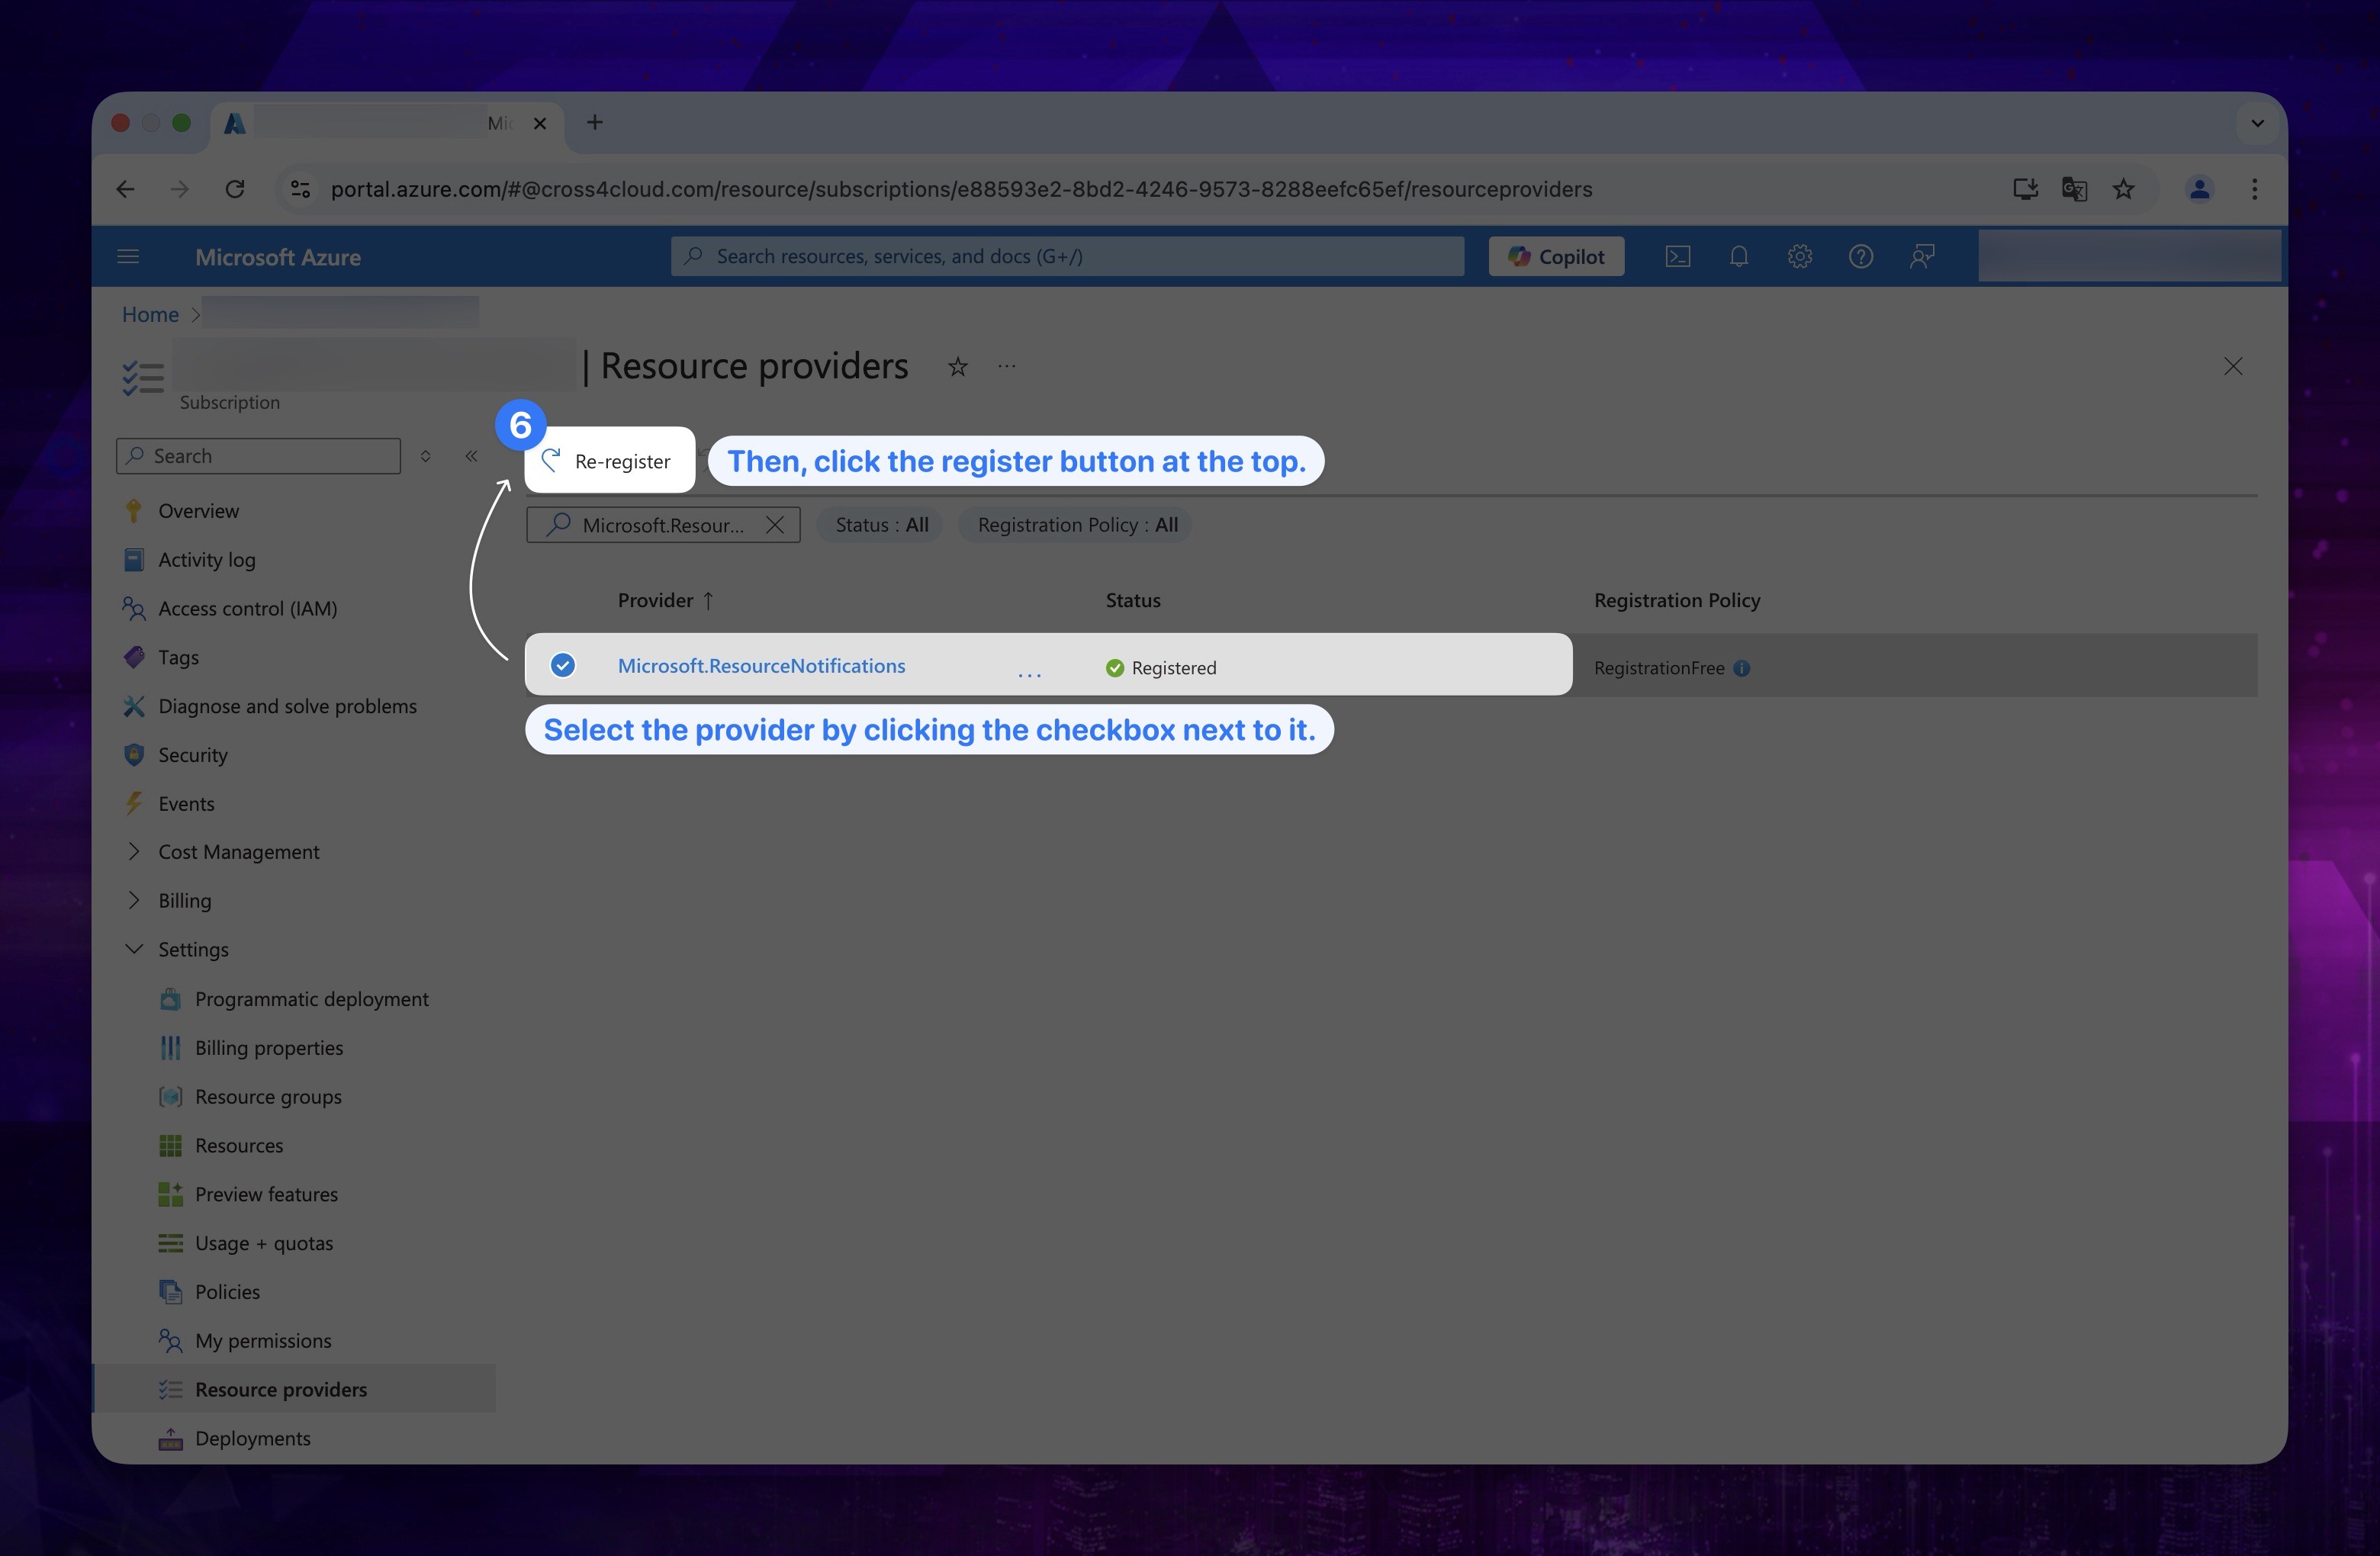Open the tab search dropdown arrow
This screenshot has height=1556, width=2380.
[2257, 123]
